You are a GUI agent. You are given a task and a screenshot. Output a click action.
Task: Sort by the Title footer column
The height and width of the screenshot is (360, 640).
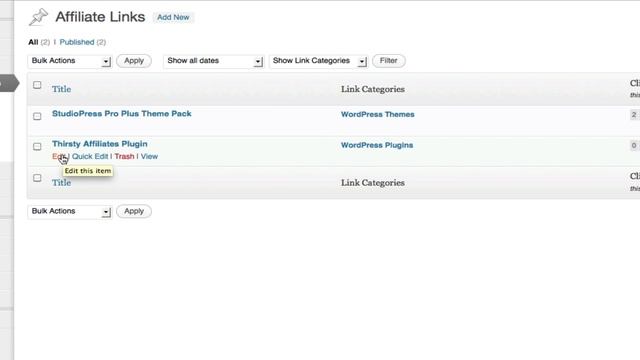(61, 183)
